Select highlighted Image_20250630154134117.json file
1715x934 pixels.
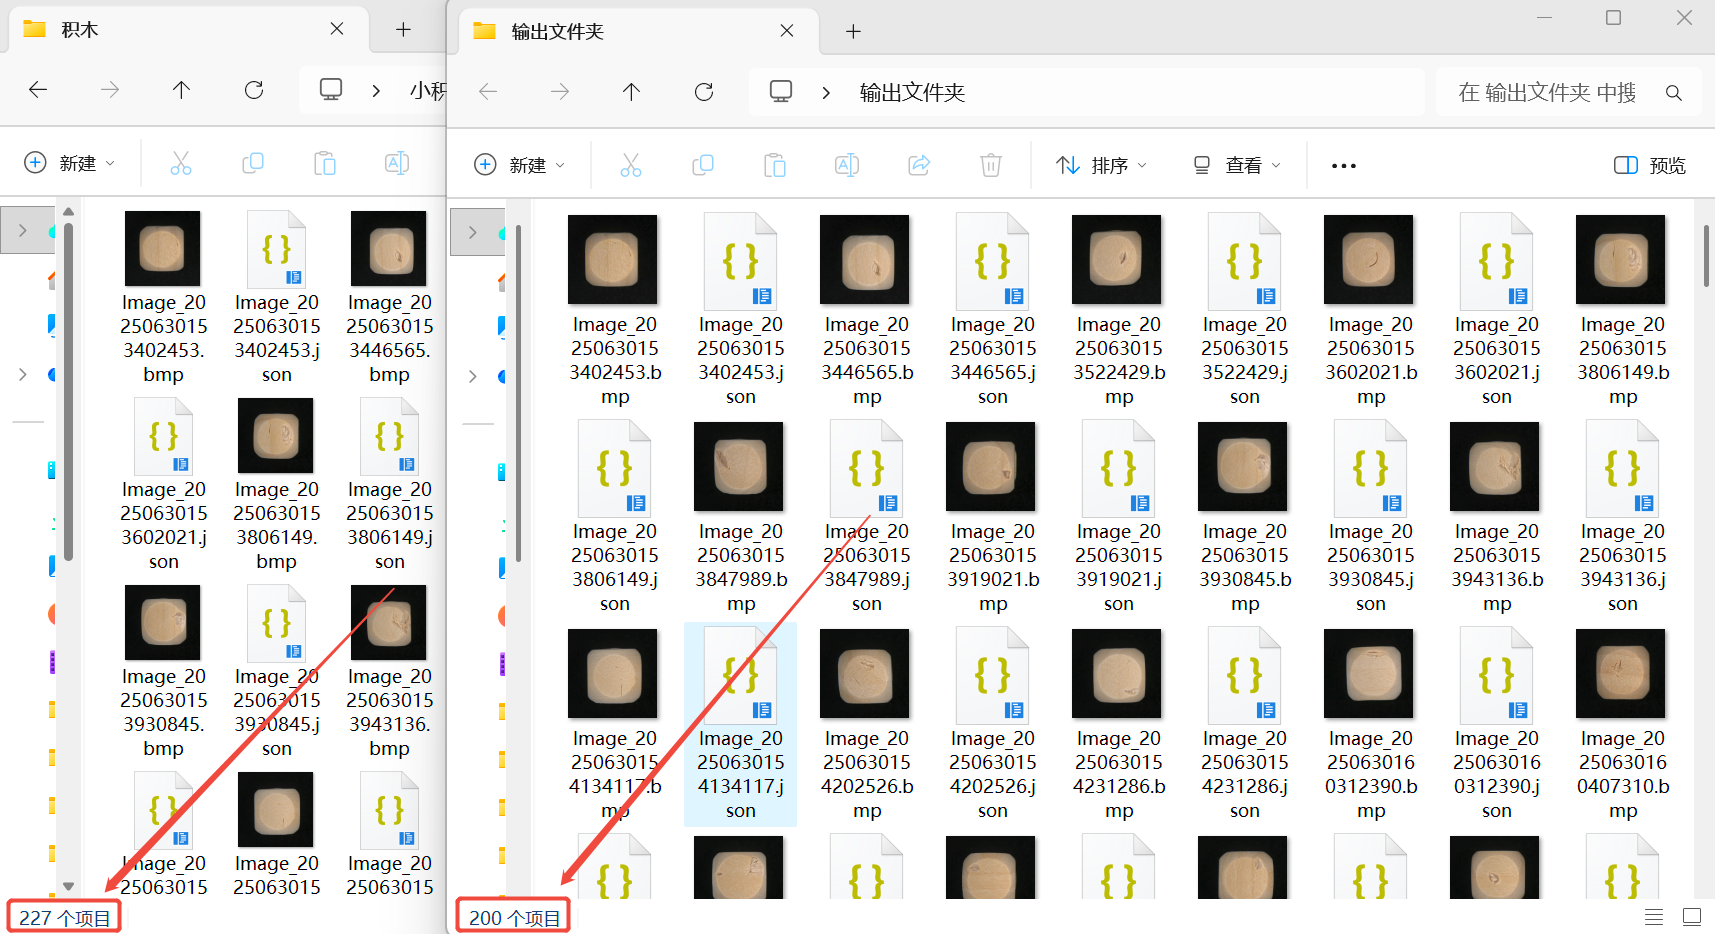[x=741, y=725]
